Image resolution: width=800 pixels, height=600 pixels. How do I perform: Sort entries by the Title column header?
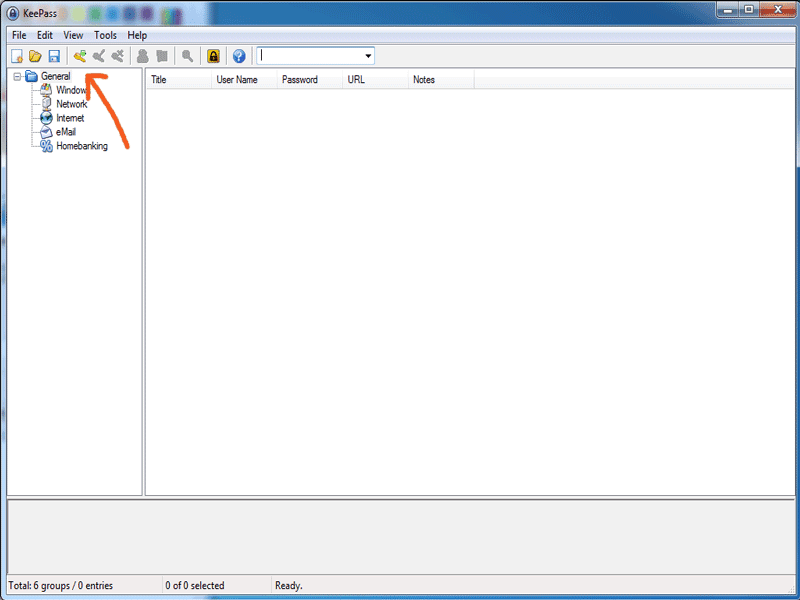pyautogui.click(x=178, y=80)
